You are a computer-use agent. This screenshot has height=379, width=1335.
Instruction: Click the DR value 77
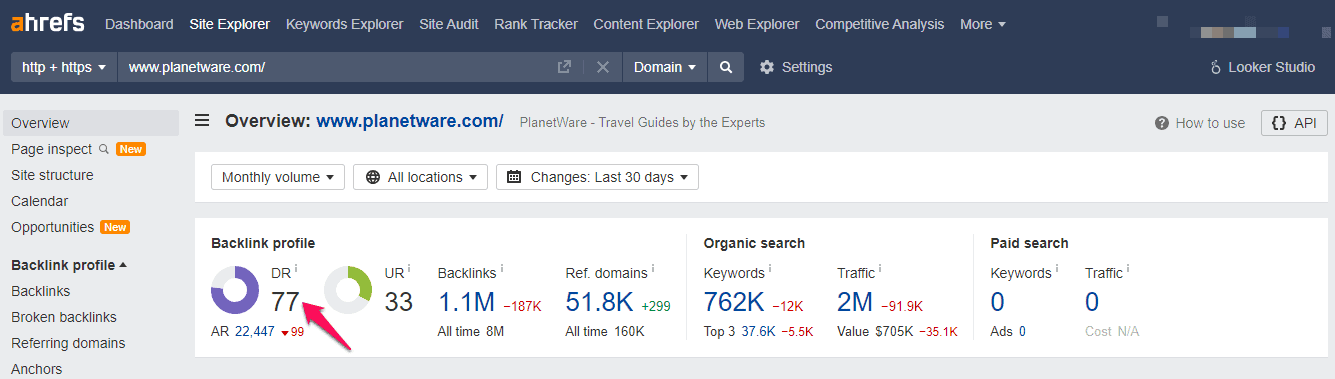click(286, 302)
